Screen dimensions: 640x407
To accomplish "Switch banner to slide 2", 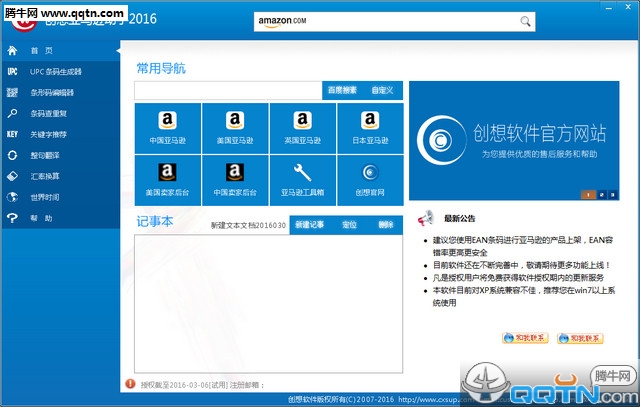I will (x=602, y=195).
